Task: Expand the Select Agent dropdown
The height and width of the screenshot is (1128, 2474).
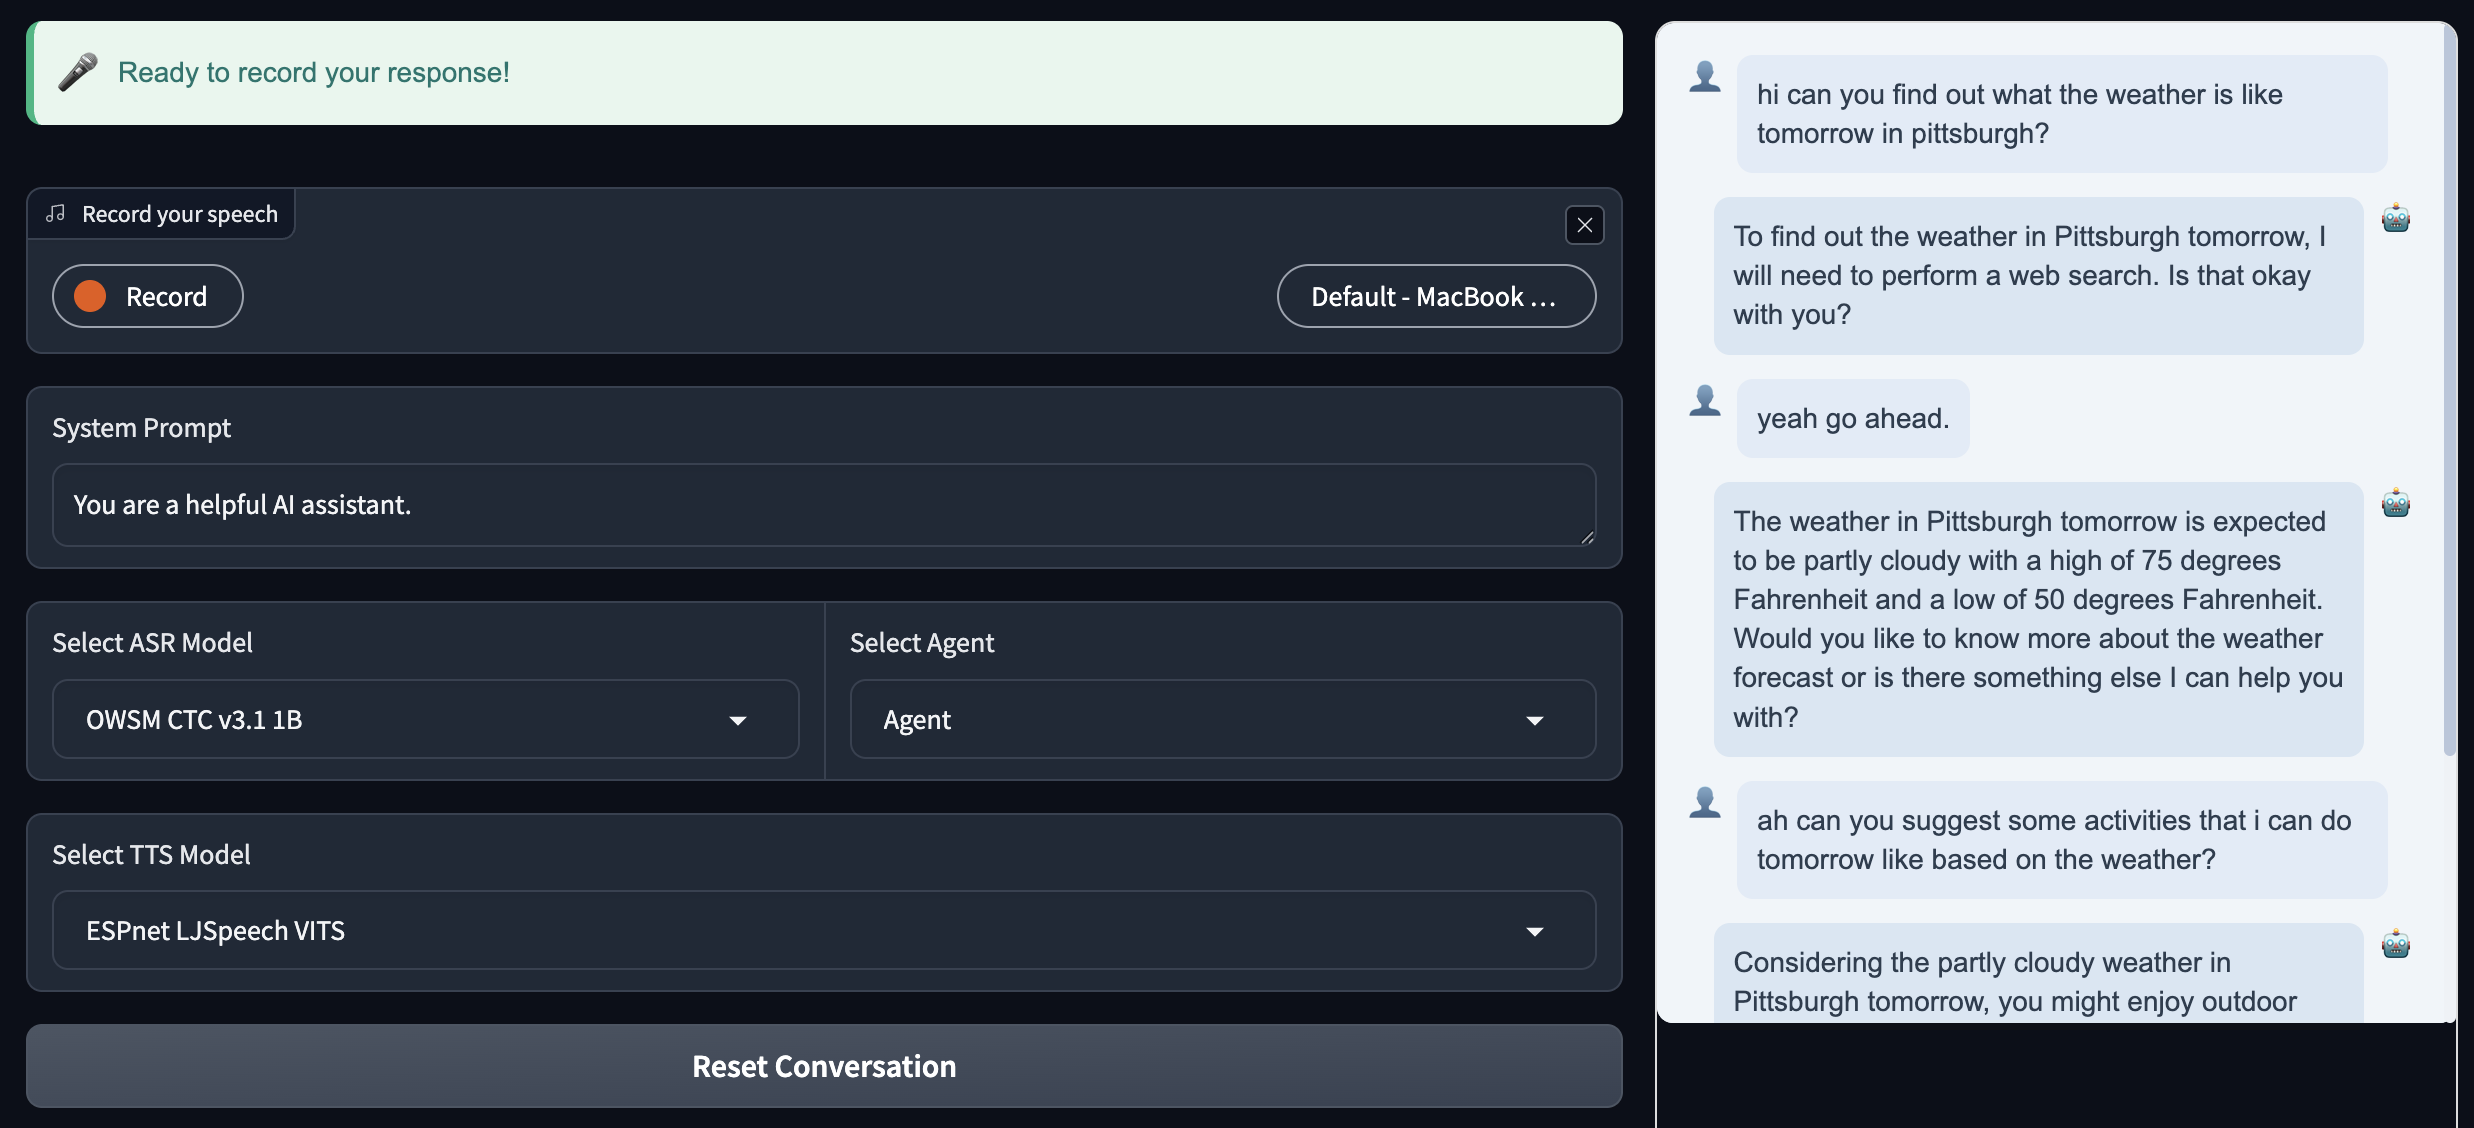Action: tap(1222, 719)
